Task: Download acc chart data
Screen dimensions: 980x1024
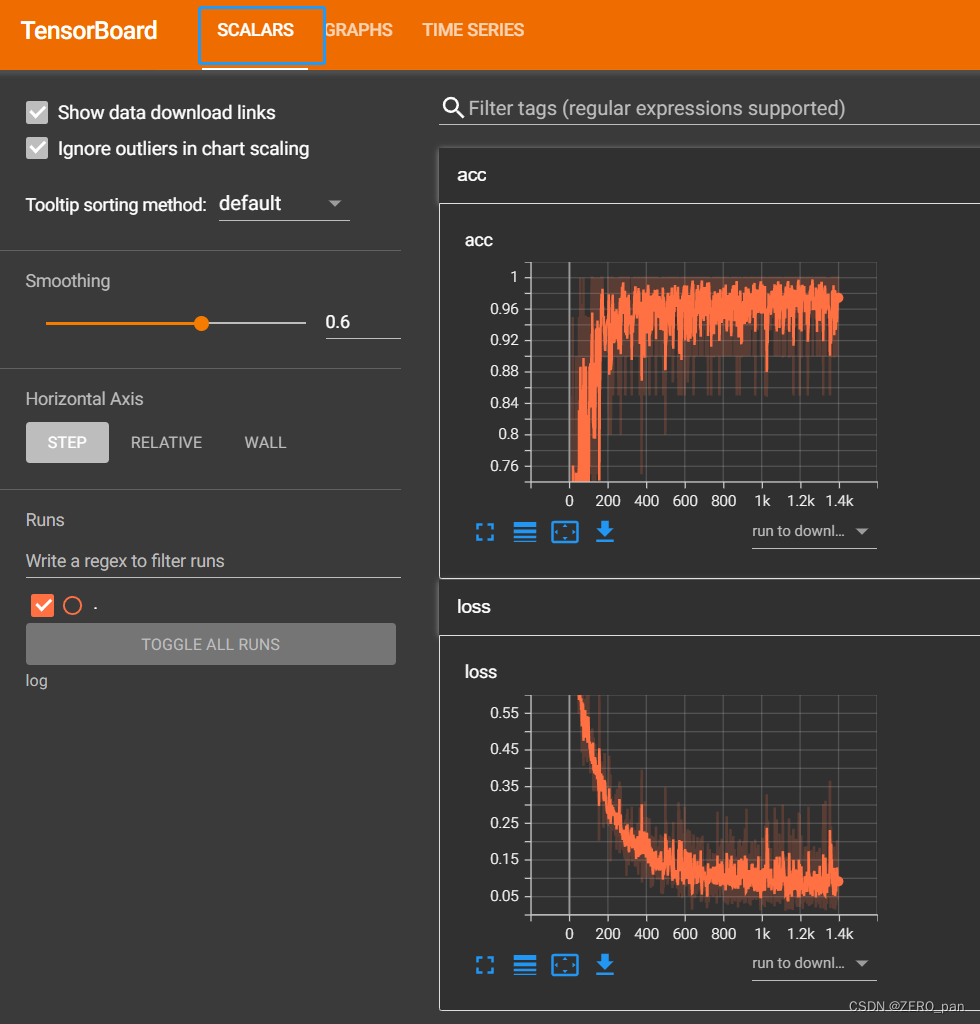Action: pos(605,532)
